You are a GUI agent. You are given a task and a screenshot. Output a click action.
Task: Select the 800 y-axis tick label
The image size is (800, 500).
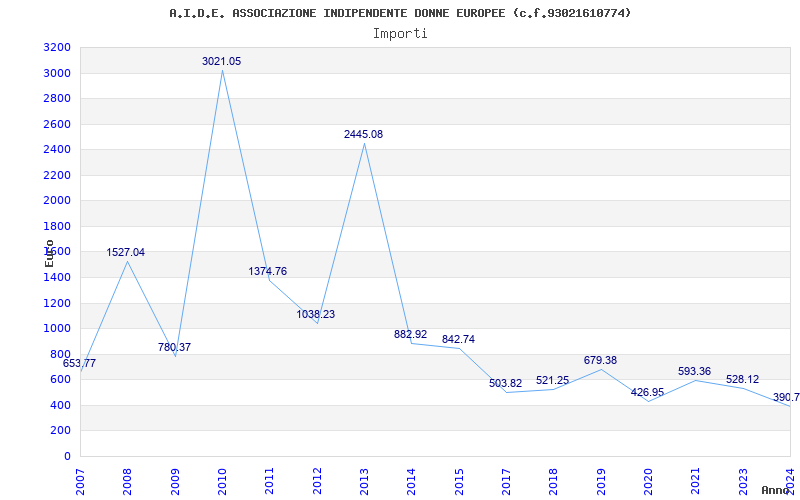(61, 355)
